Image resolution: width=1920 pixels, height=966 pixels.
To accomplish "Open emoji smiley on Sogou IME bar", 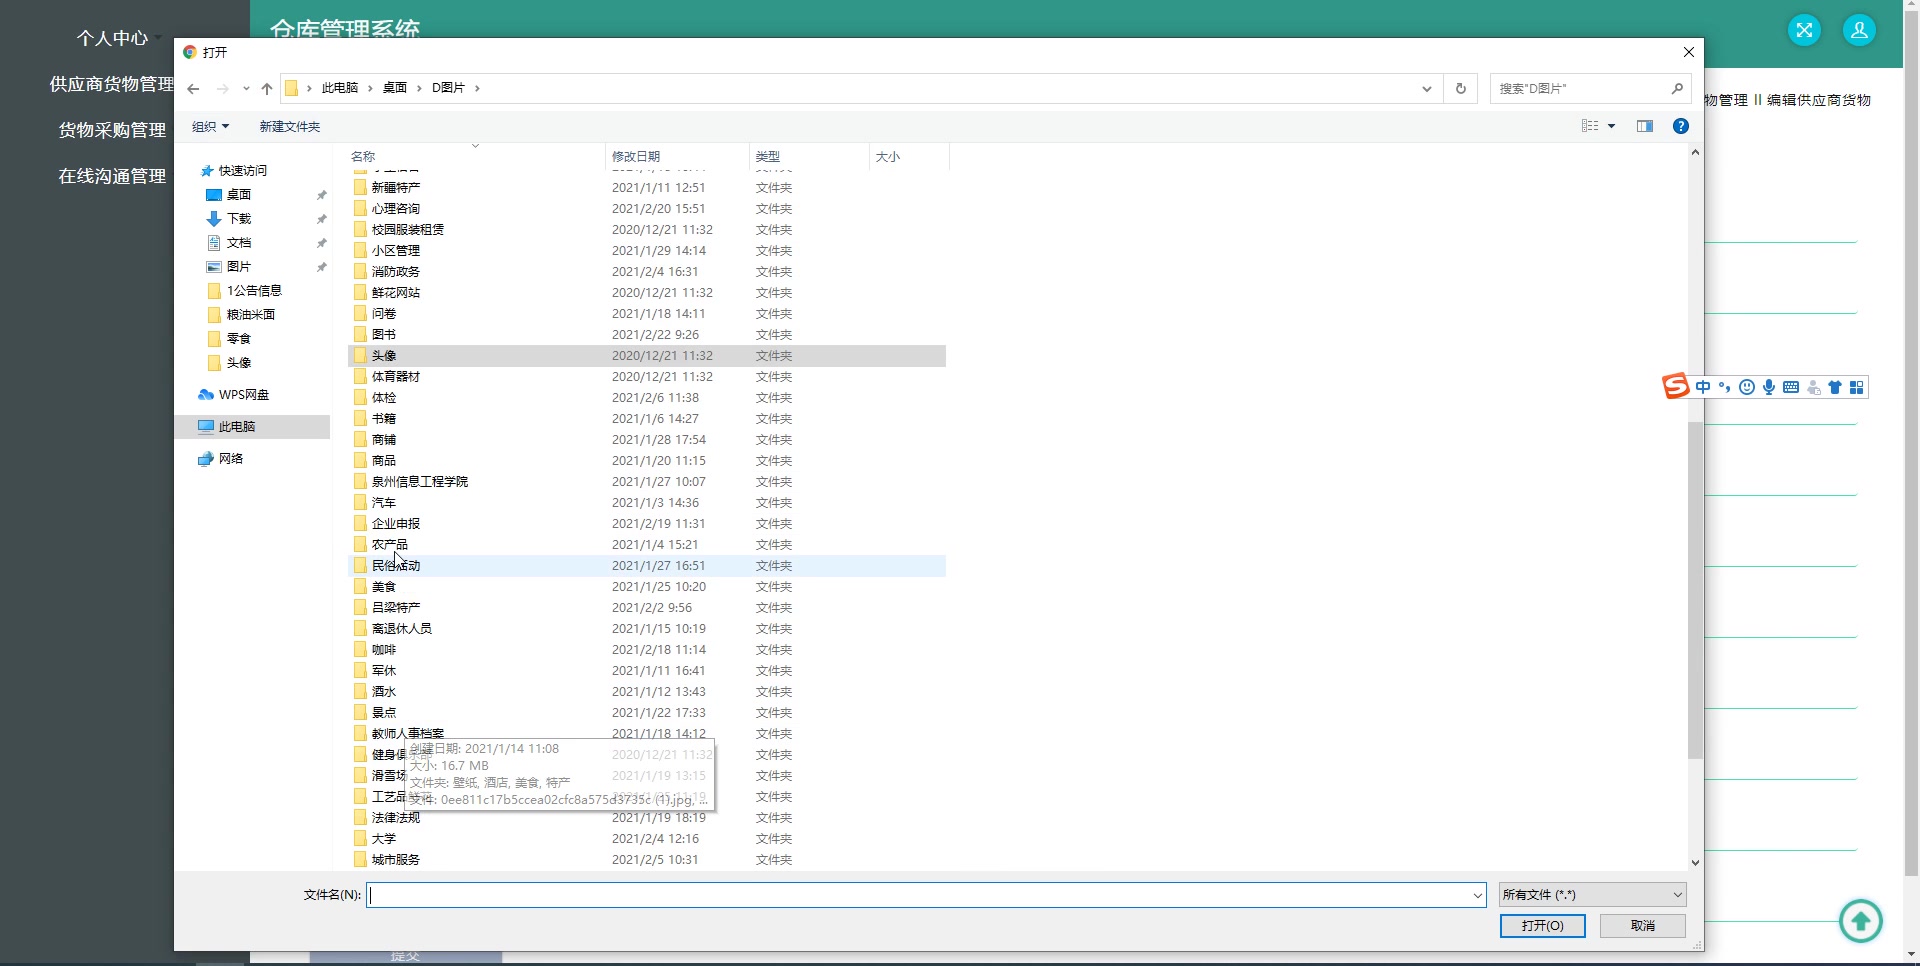I will 1747,388.
